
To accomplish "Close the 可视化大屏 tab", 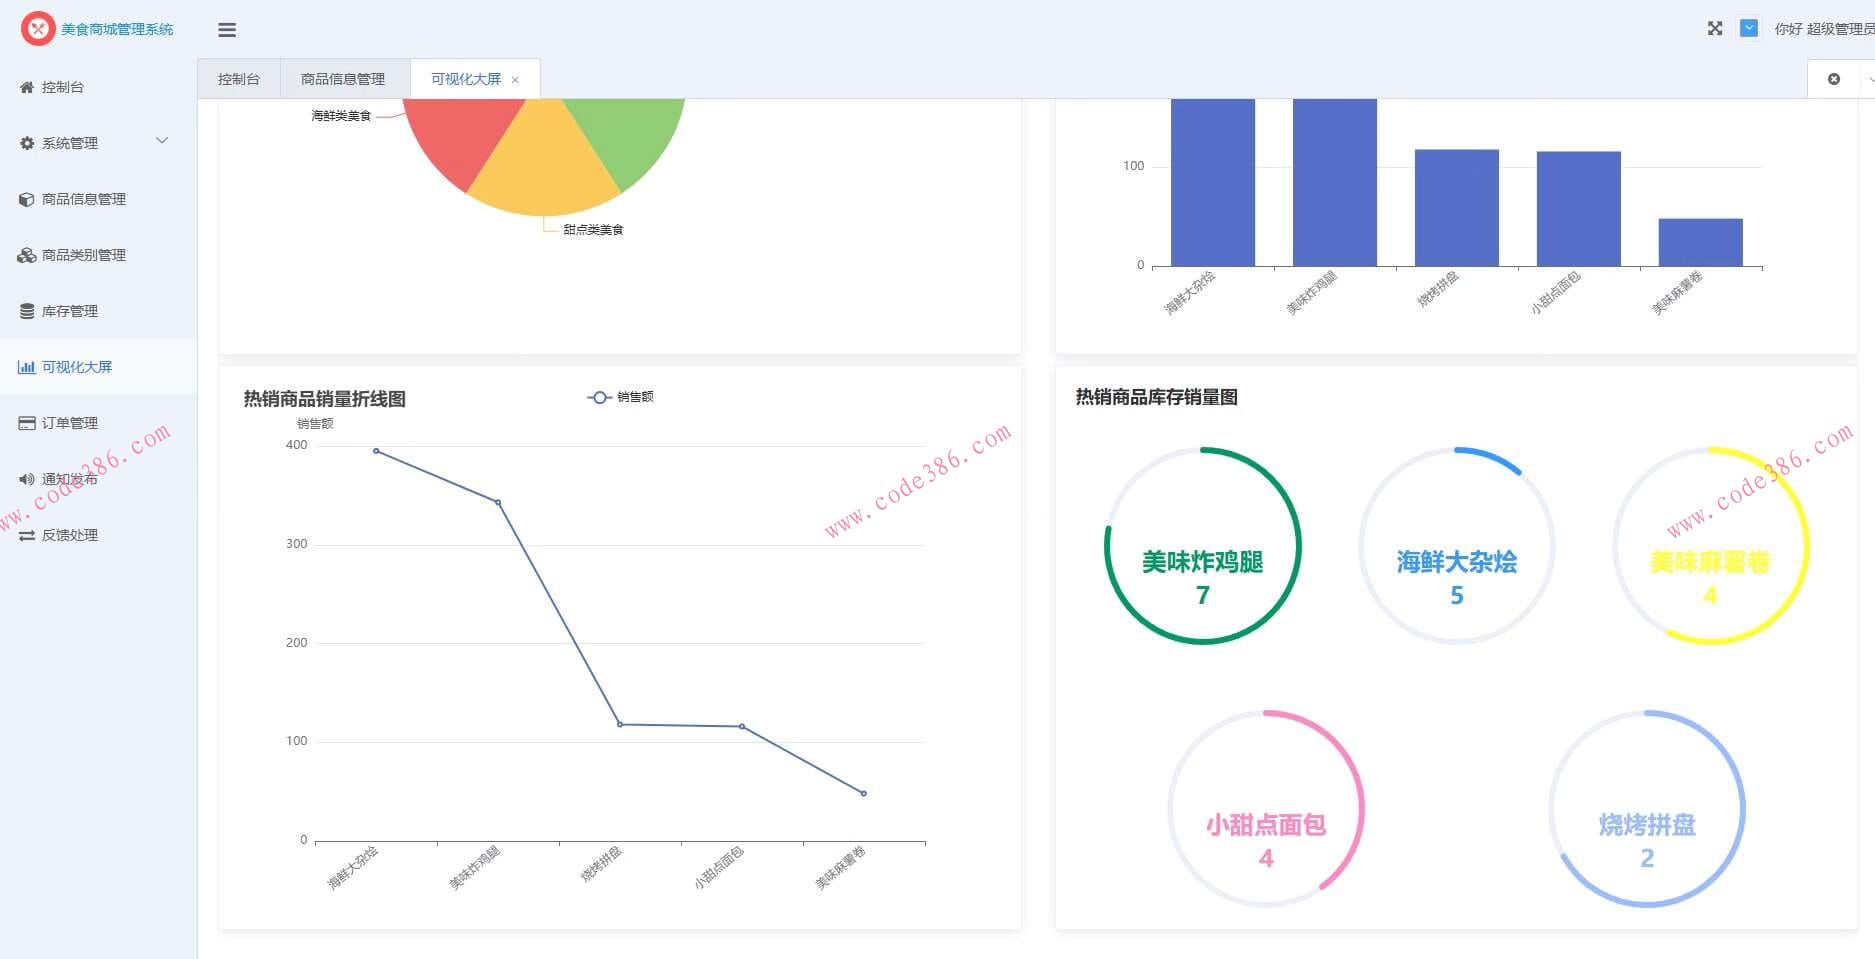I will [515, 80].
